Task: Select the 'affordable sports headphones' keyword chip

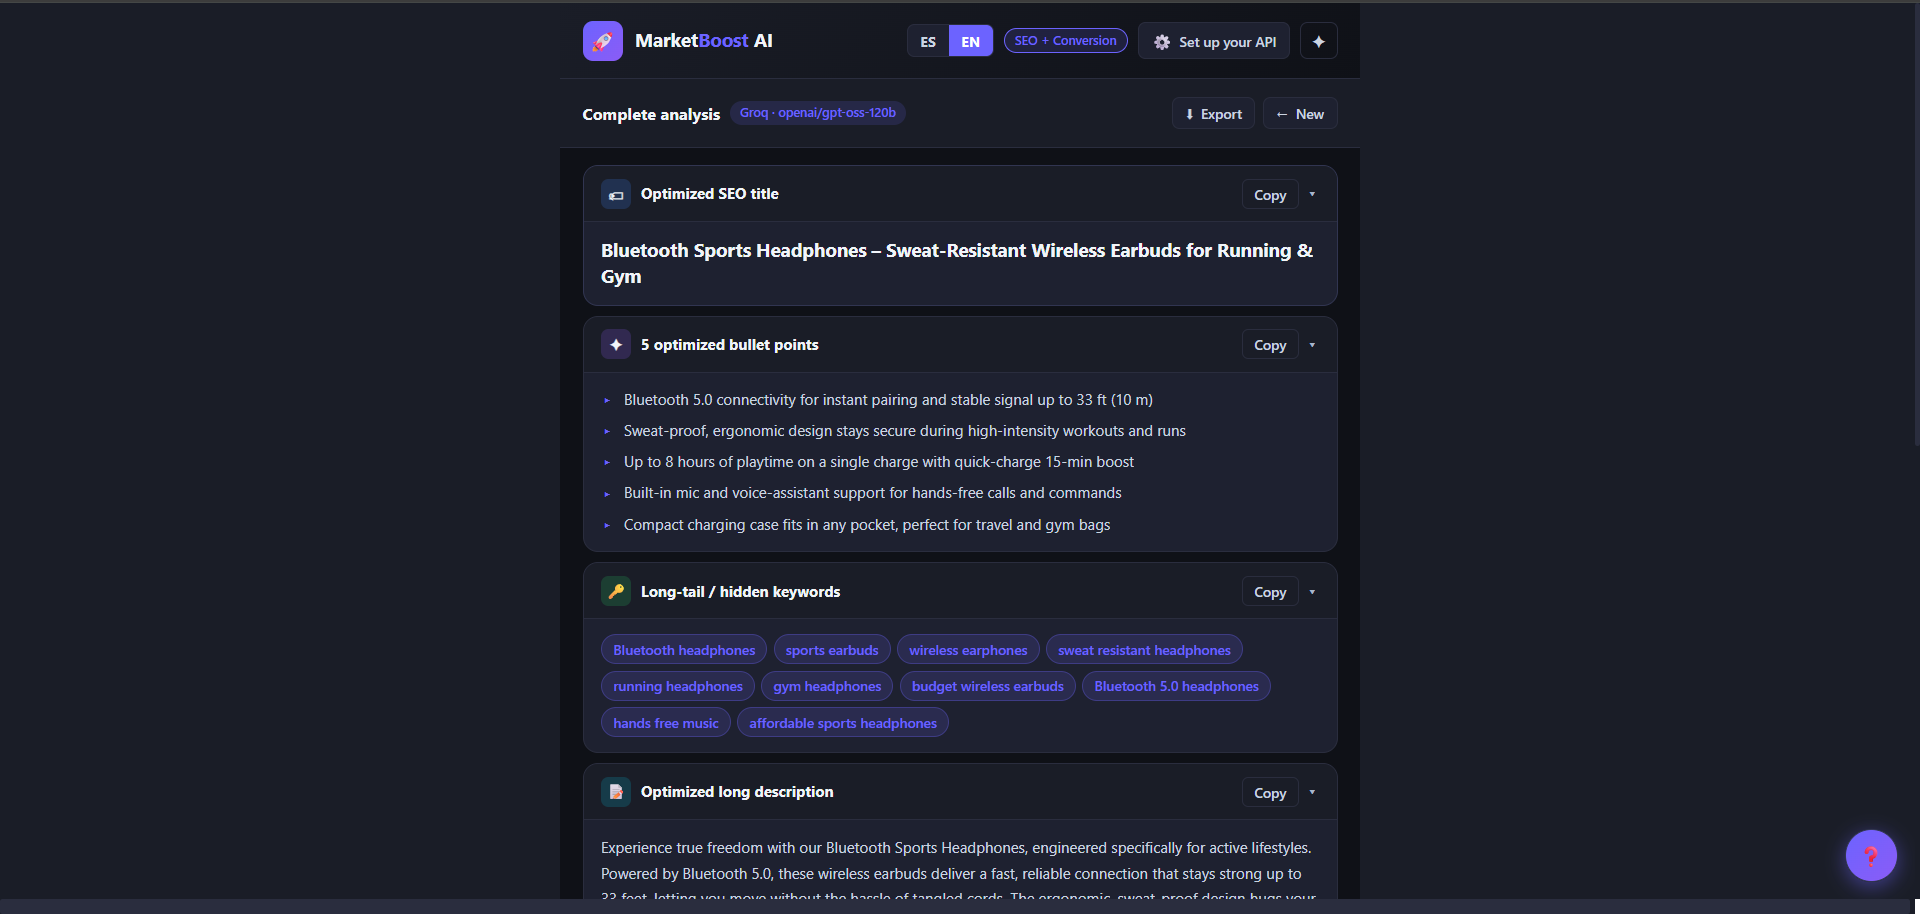Action: click(x=843, y=723)
